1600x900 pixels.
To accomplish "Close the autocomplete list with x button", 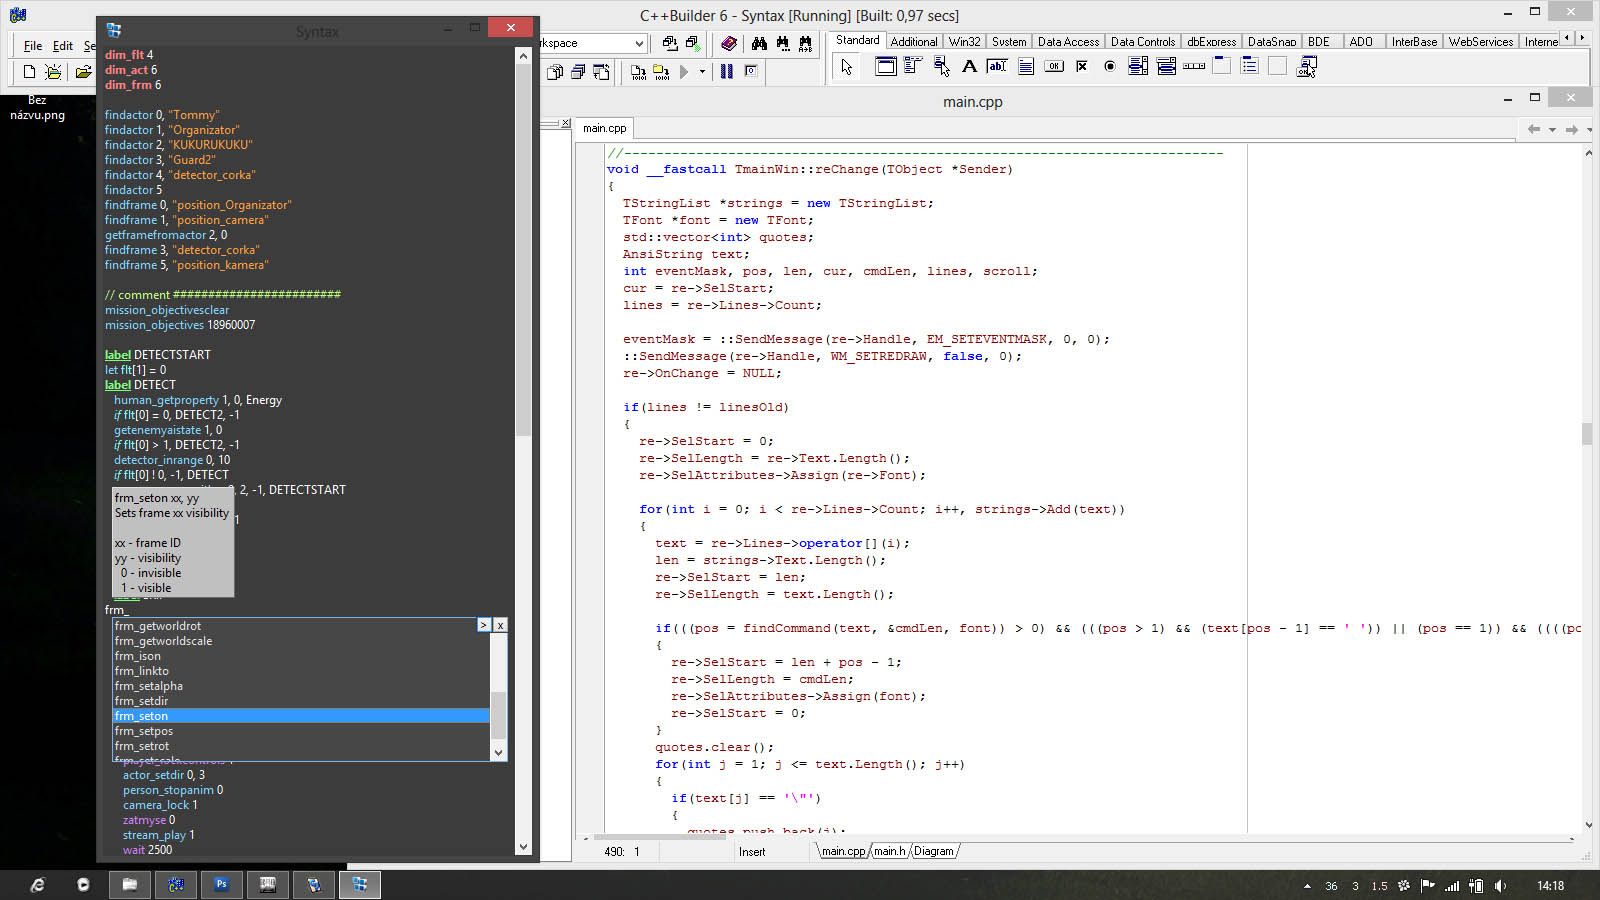I will pos(500,625).
